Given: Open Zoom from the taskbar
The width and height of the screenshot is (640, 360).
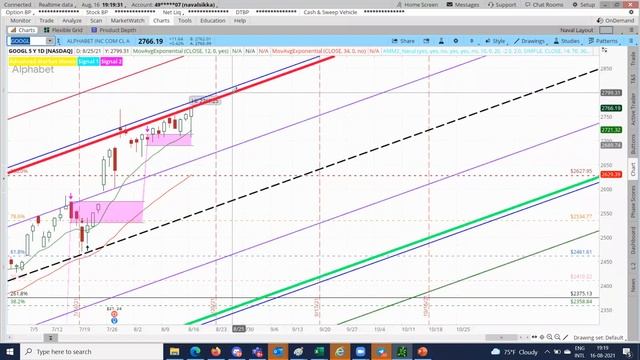Looking at the screenshot, I should pos(360,351).
